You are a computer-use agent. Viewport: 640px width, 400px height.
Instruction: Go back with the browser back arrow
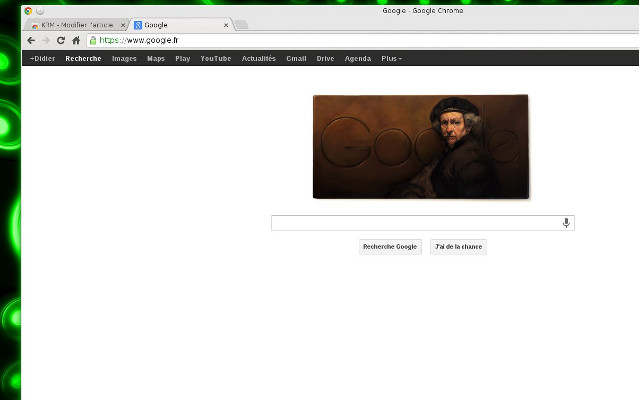(31, 40)
